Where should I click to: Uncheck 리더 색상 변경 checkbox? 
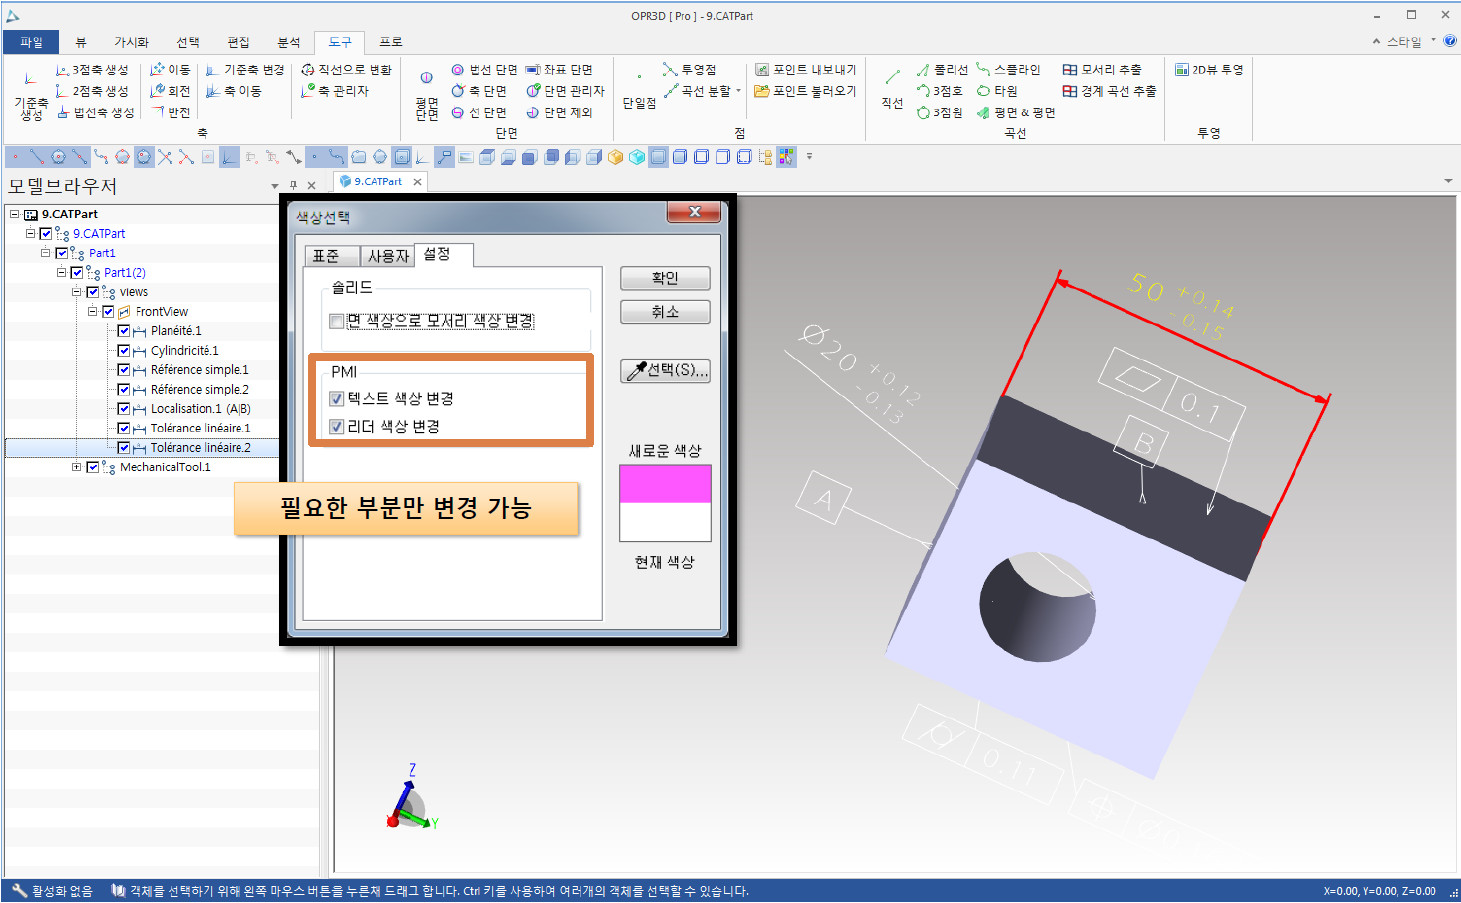(x=337, y=427)
